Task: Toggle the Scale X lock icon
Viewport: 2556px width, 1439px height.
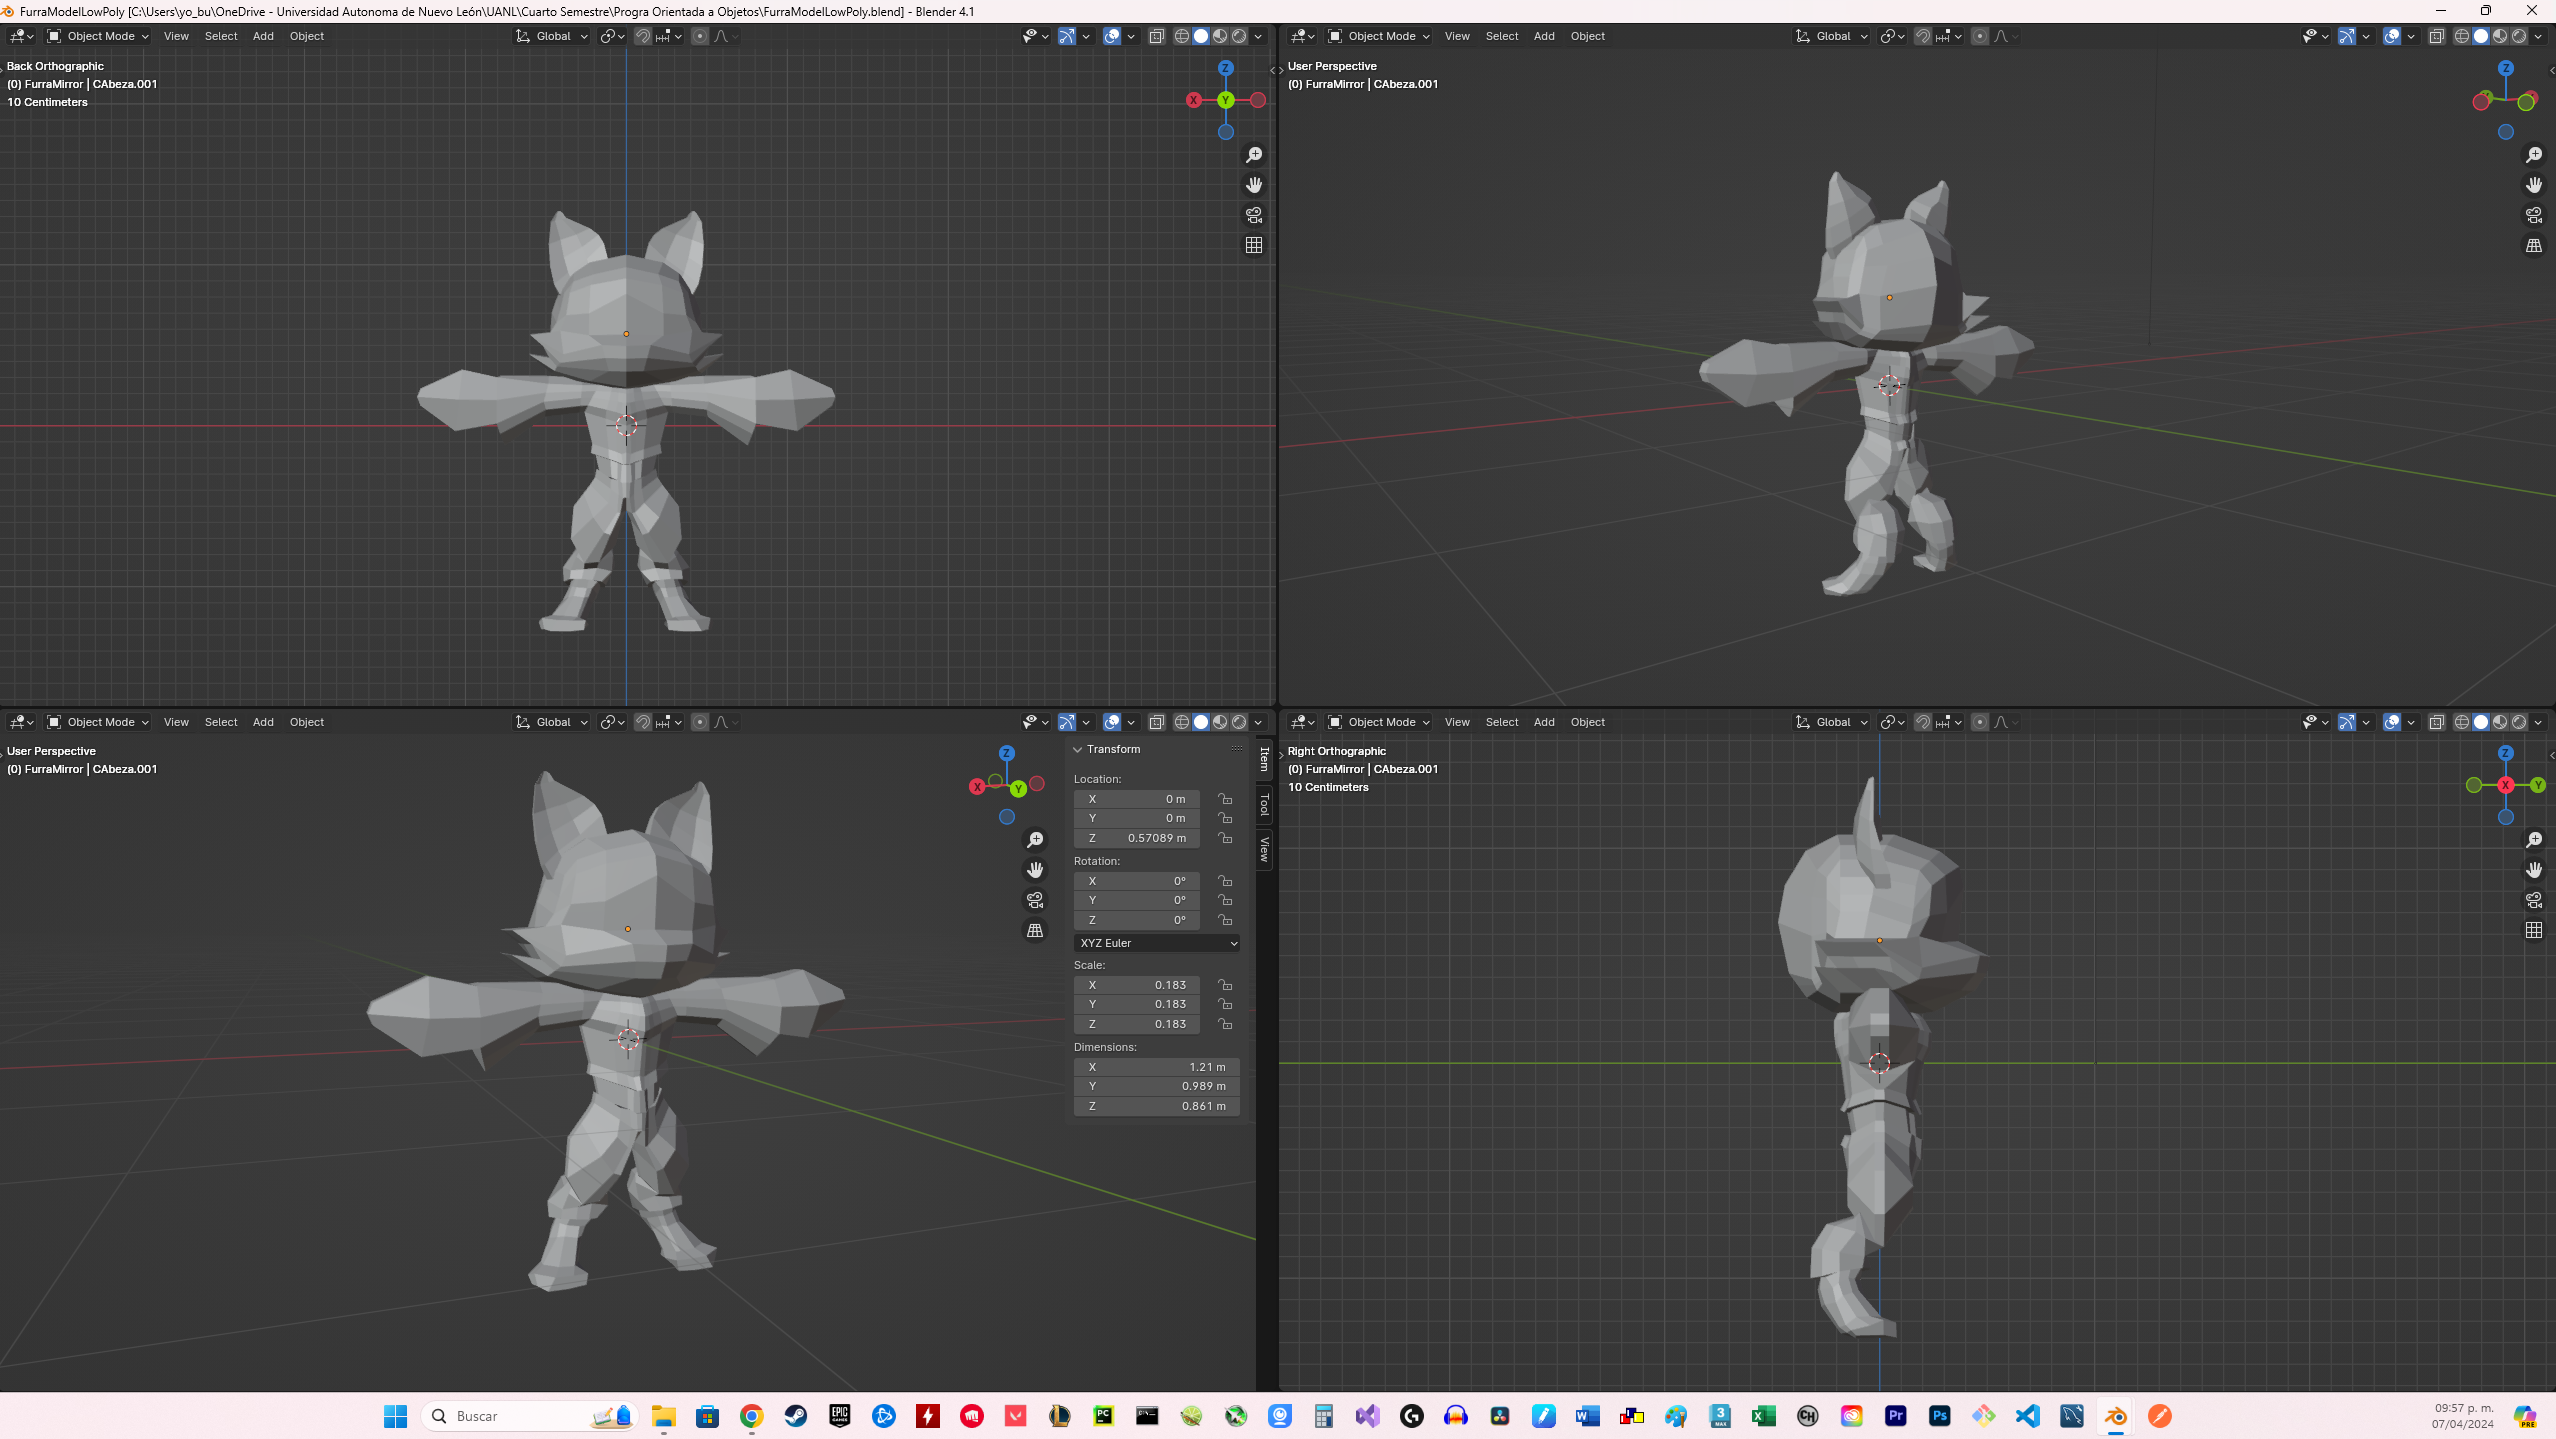Action: tap(1225, 985)
